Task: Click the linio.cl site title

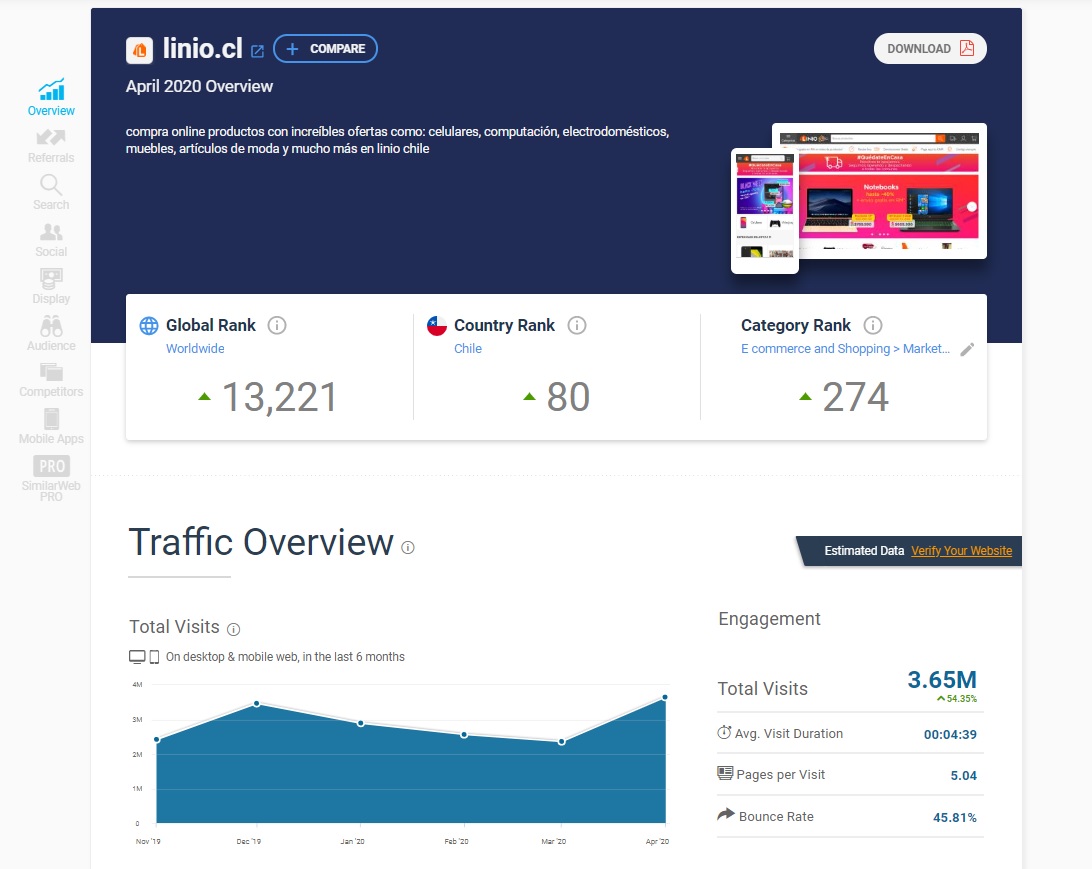Action: [x=203, y=49]
